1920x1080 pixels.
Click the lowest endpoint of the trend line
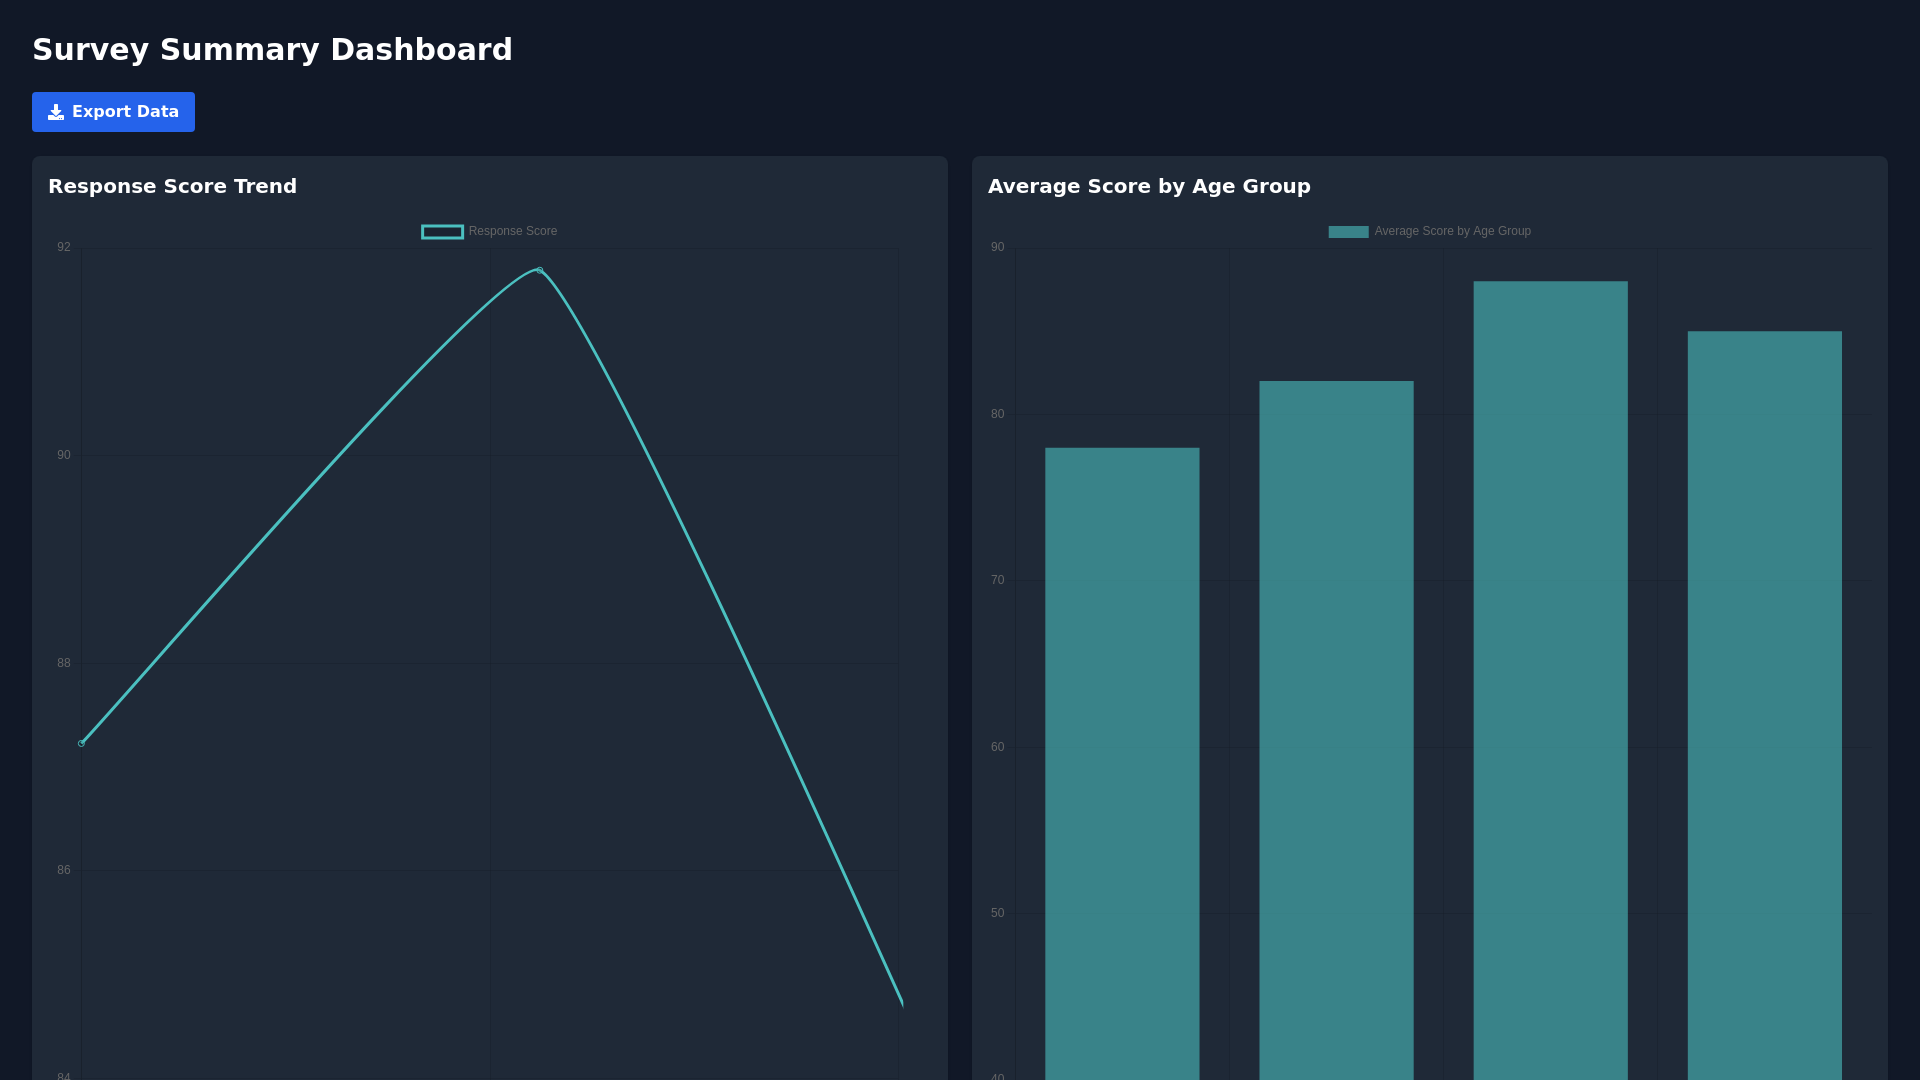tap(901, 1004)
